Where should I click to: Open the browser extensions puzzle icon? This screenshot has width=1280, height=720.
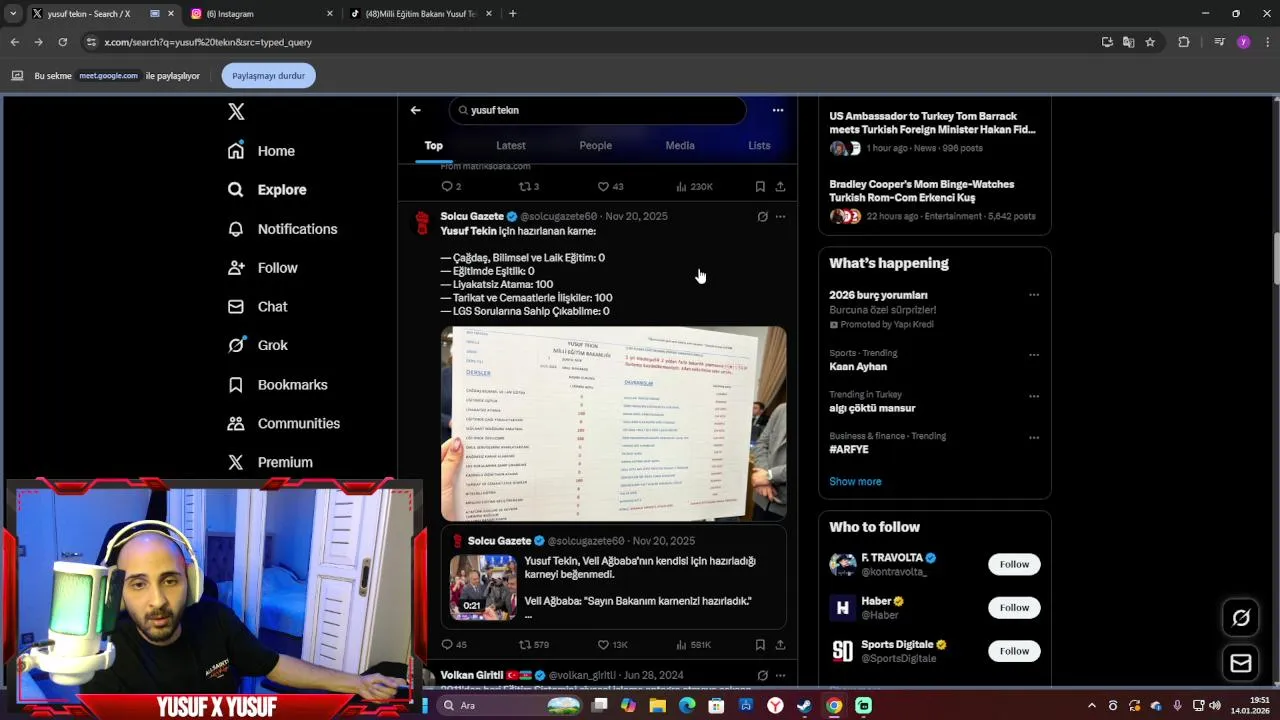(x=1184, y=42)
